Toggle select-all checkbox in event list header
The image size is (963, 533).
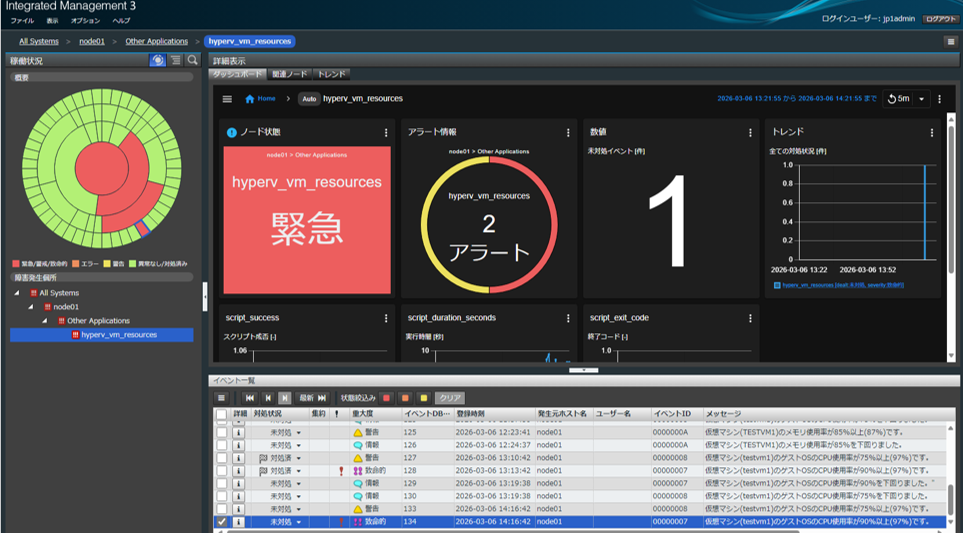(222, 414)
